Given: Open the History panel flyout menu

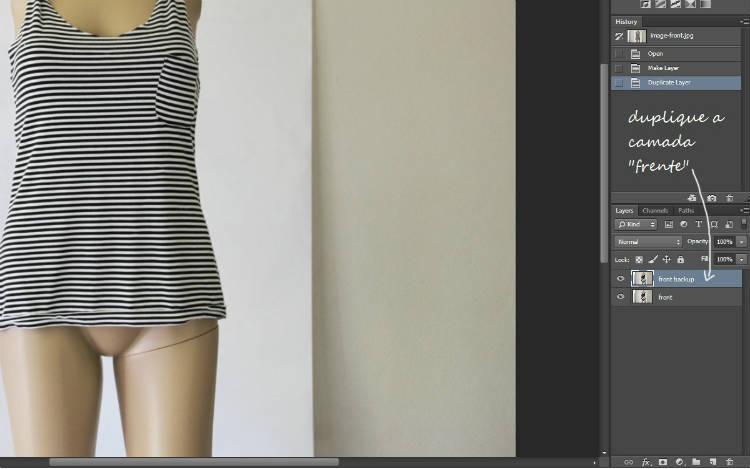Looking at the screenshot, I should click(x=744, y=22).
